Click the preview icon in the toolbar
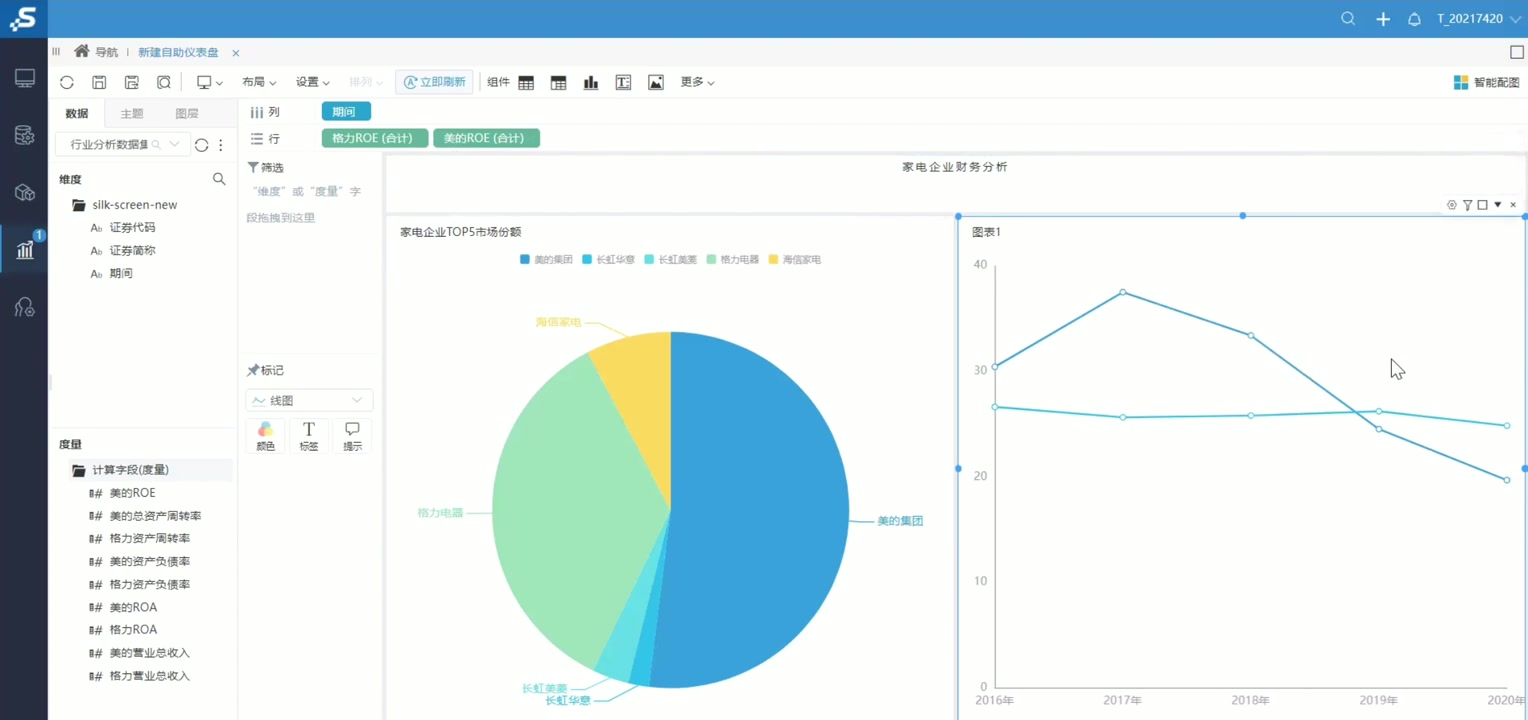Screen dimensions: 1528x720 (x=164, y=82)
